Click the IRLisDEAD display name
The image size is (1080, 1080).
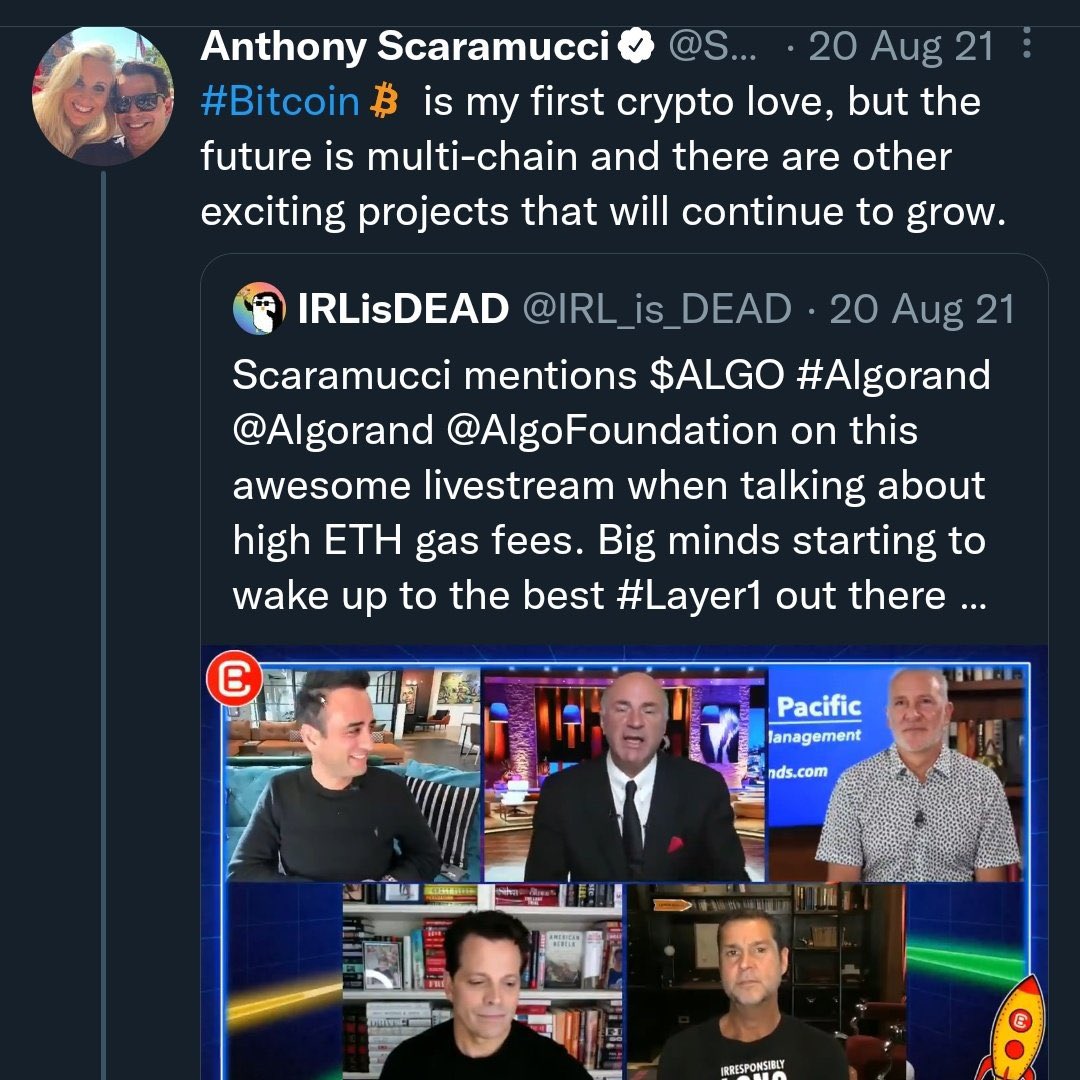click(x=404, y=308)
